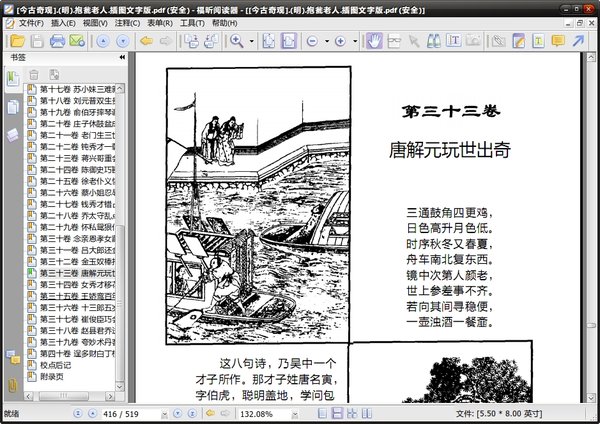The height and width of the screenshot is (424, 600).
Task: Open the 文件(F) menu
Action: tap(31, 23)
